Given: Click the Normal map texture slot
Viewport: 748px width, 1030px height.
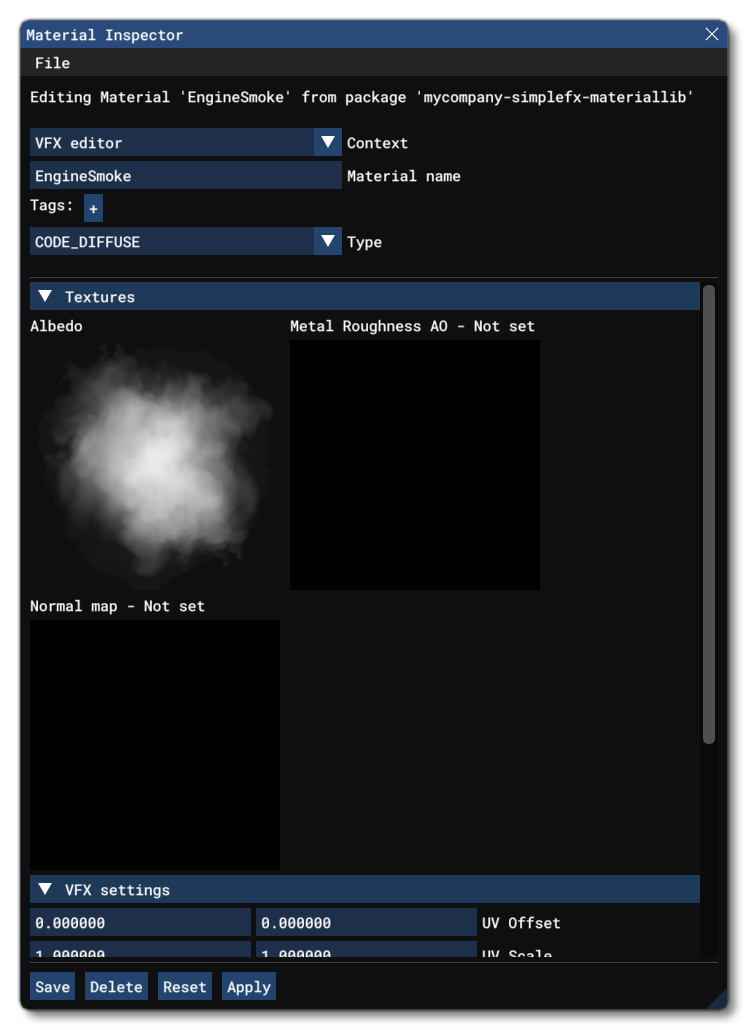Looking at the screenshot, I should (x=155, y=745).
